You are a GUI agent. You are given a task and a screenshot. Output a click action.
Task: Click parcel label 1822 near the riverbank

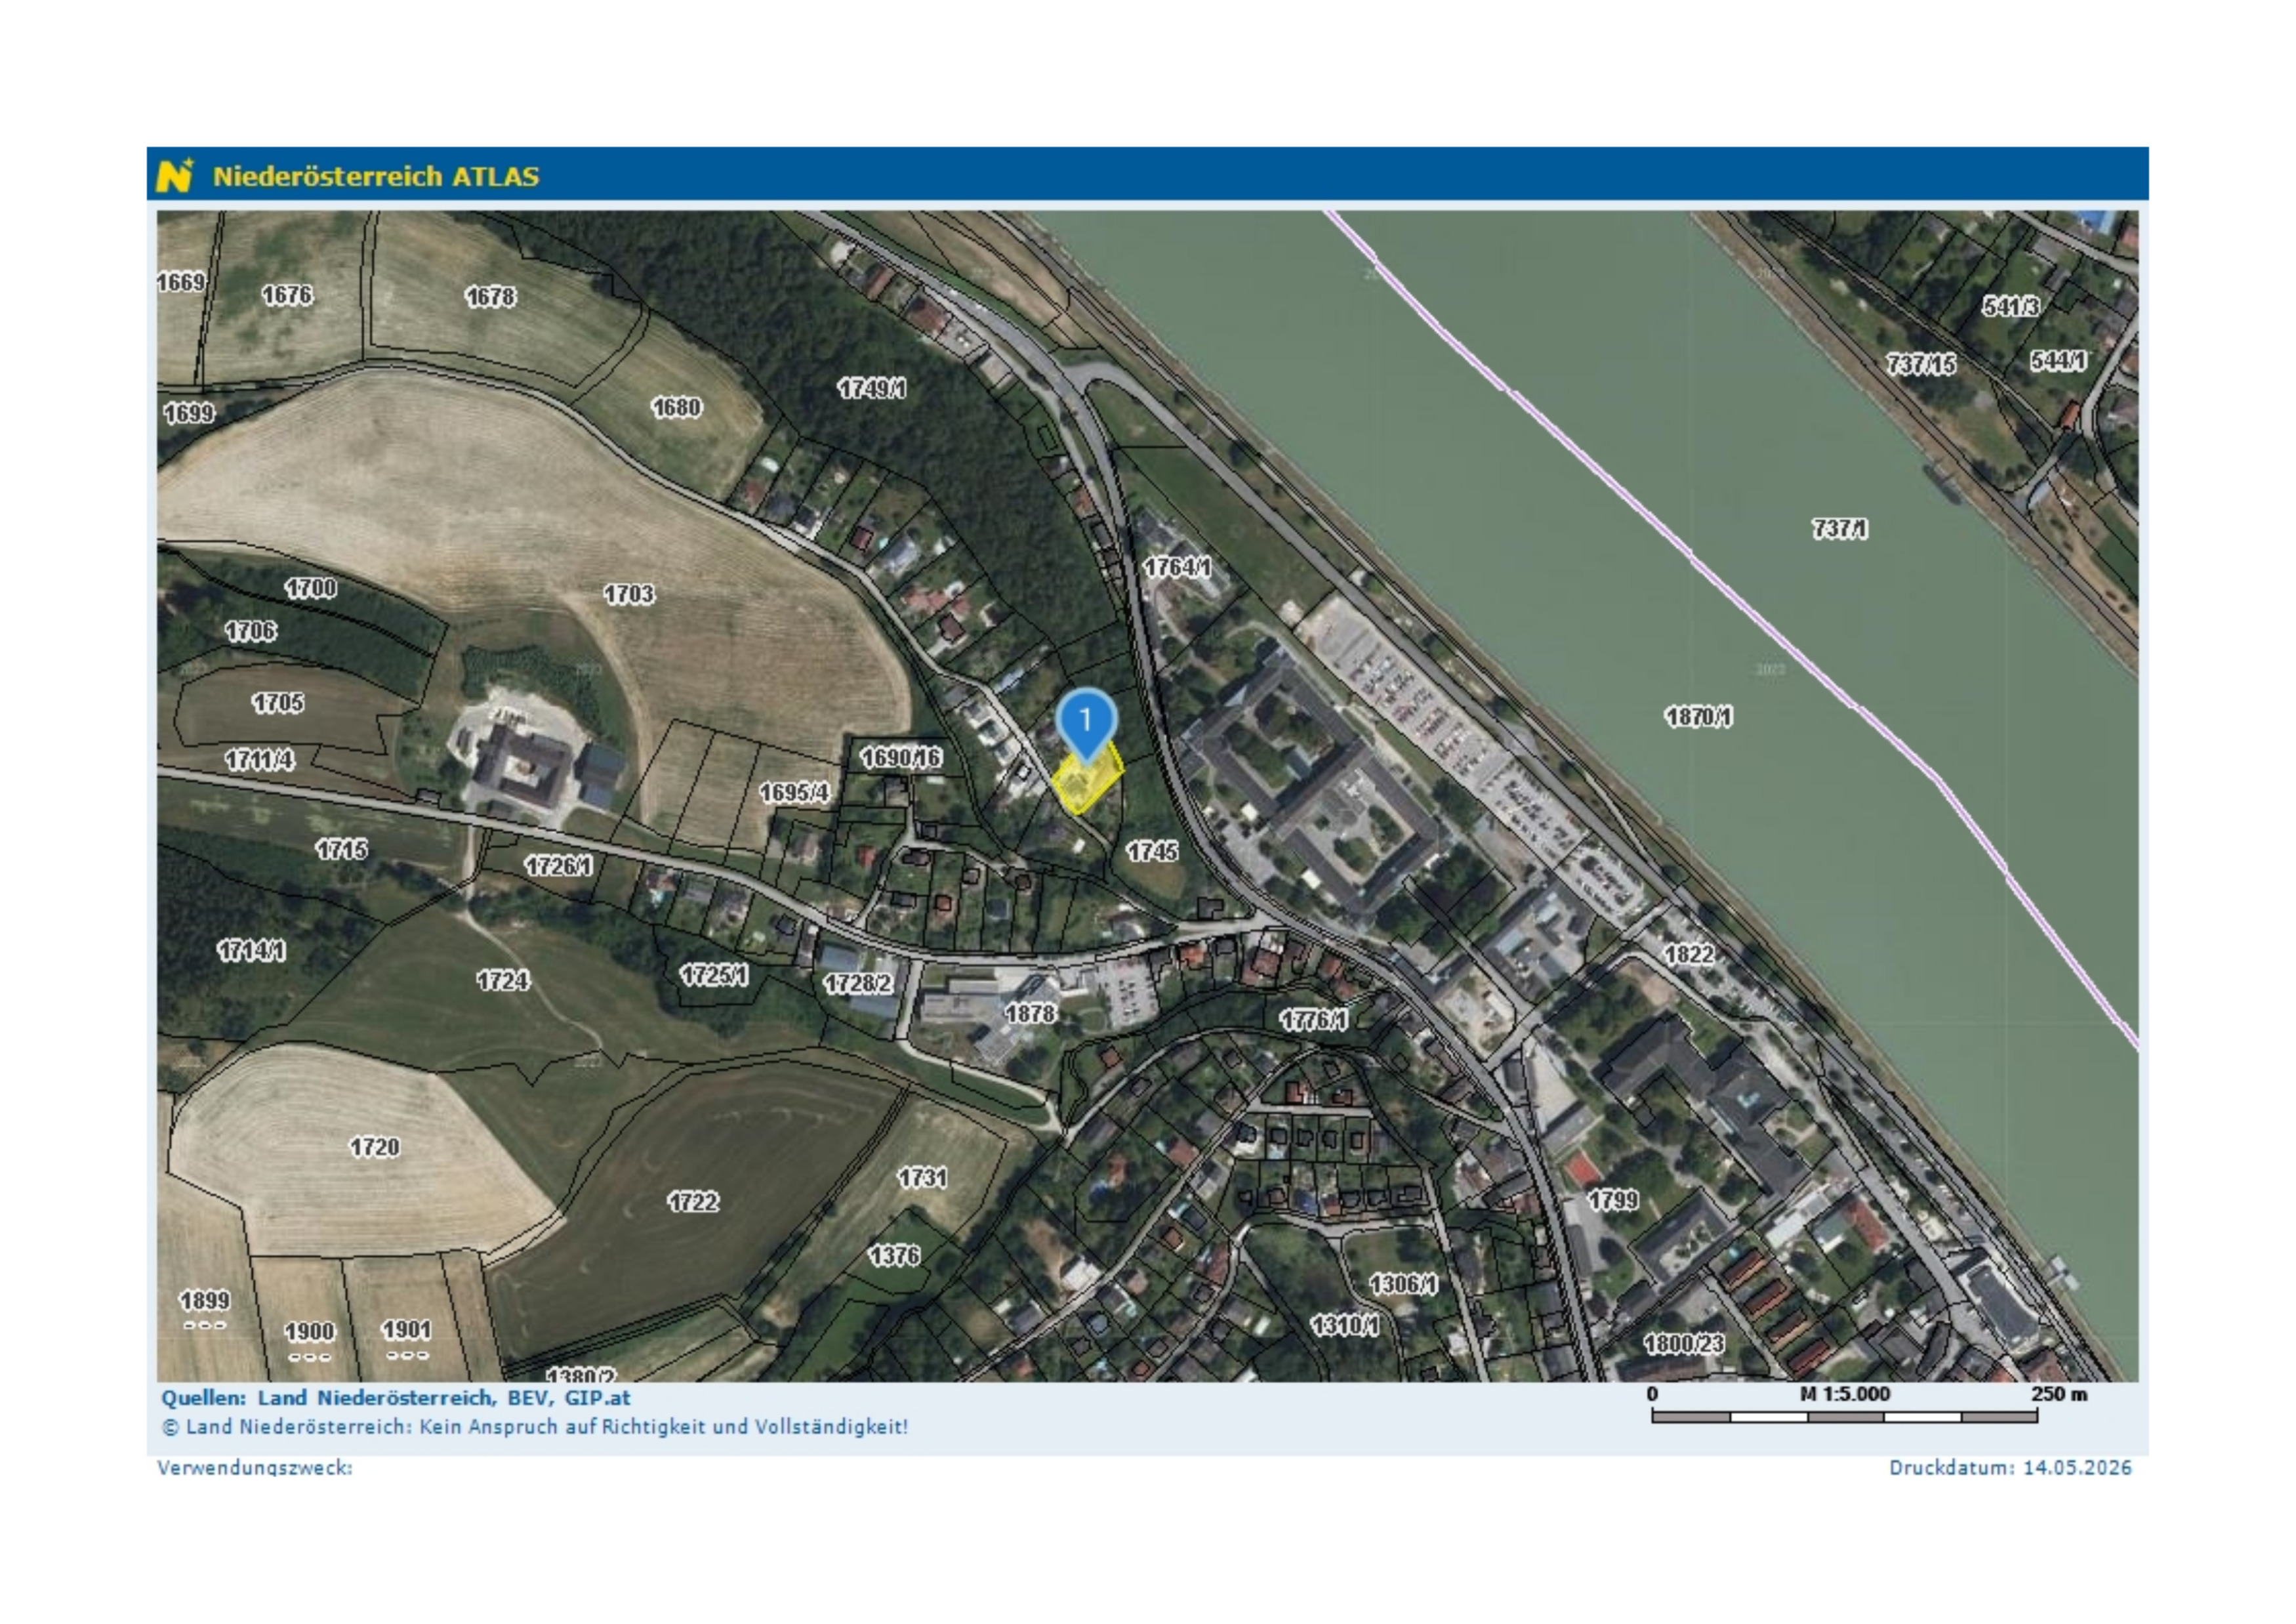pos(1689,954)
